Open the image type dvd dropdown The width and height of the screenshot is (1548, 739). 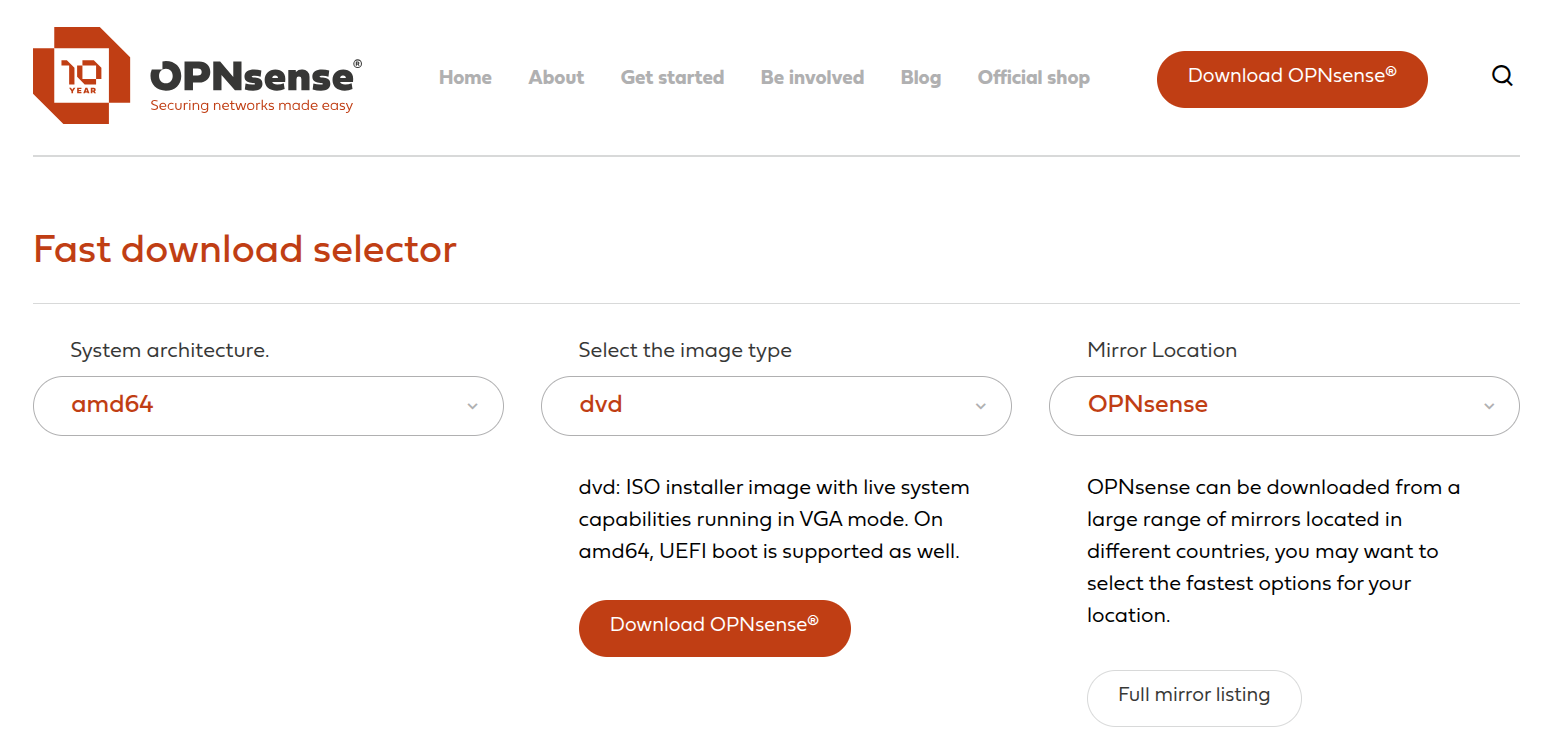[776, 406]
